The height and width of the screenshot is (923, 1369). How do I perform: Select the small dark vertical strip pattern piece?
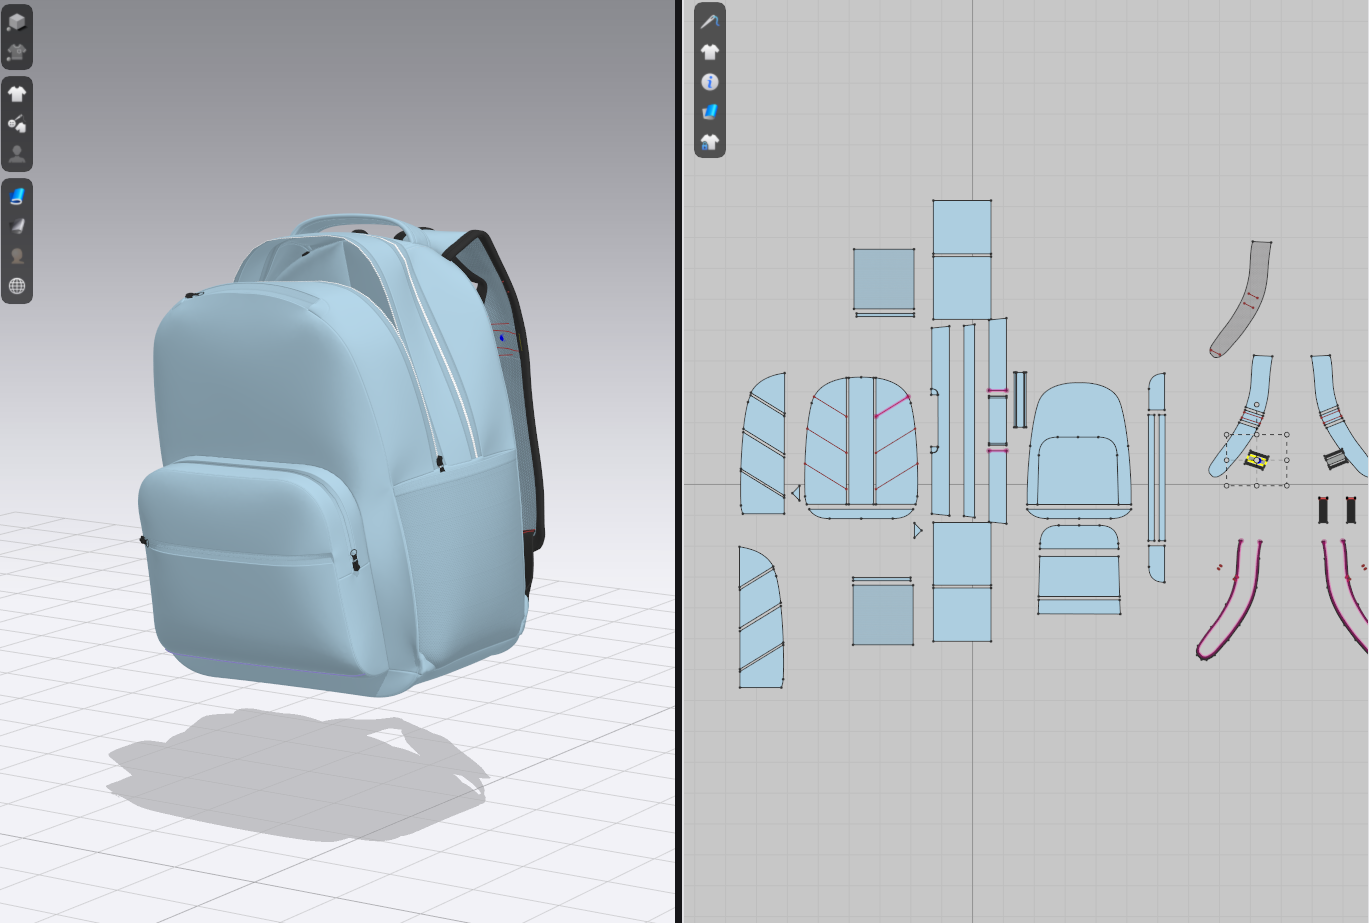1020,399
